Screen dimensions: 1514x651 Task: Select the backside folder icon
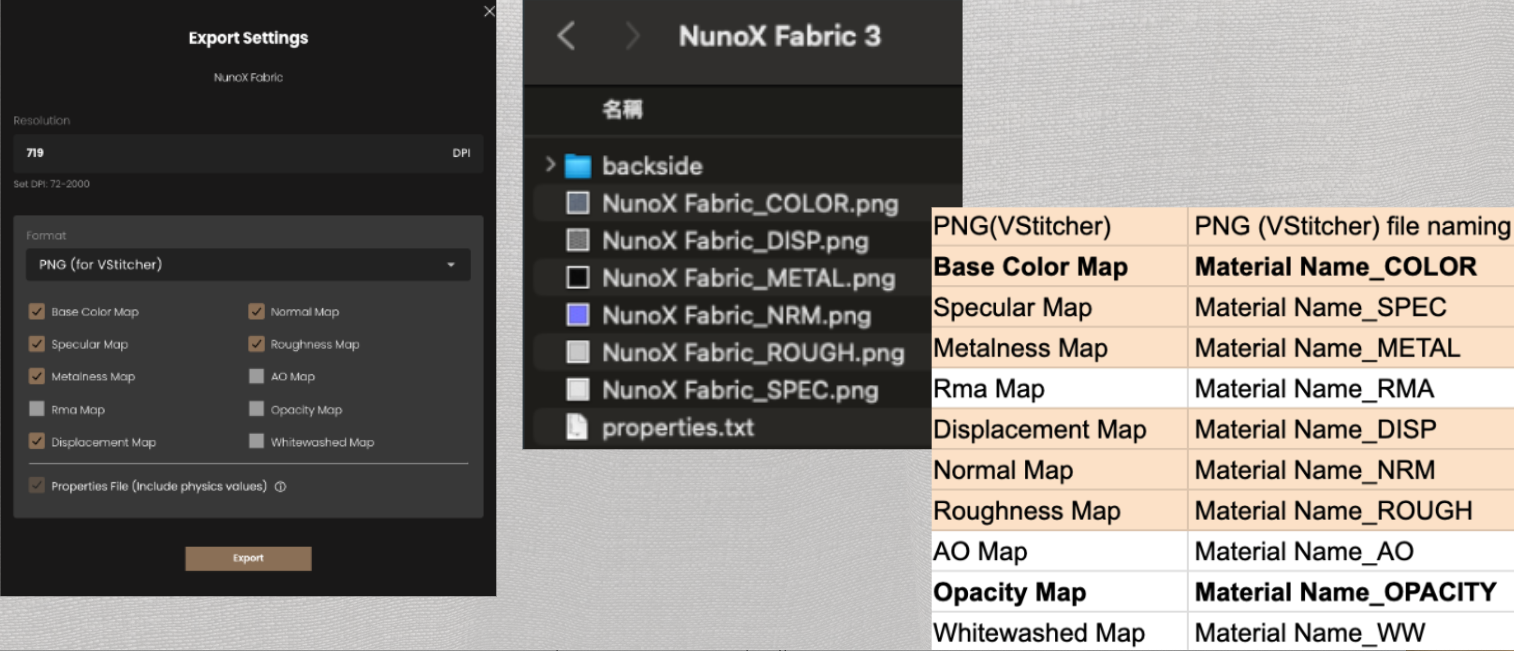[x=578, y=166]
